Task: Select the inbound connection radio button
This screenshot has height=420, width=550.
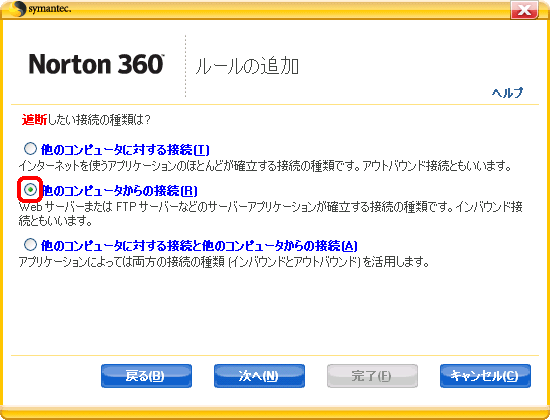Action: click(30, 190)
